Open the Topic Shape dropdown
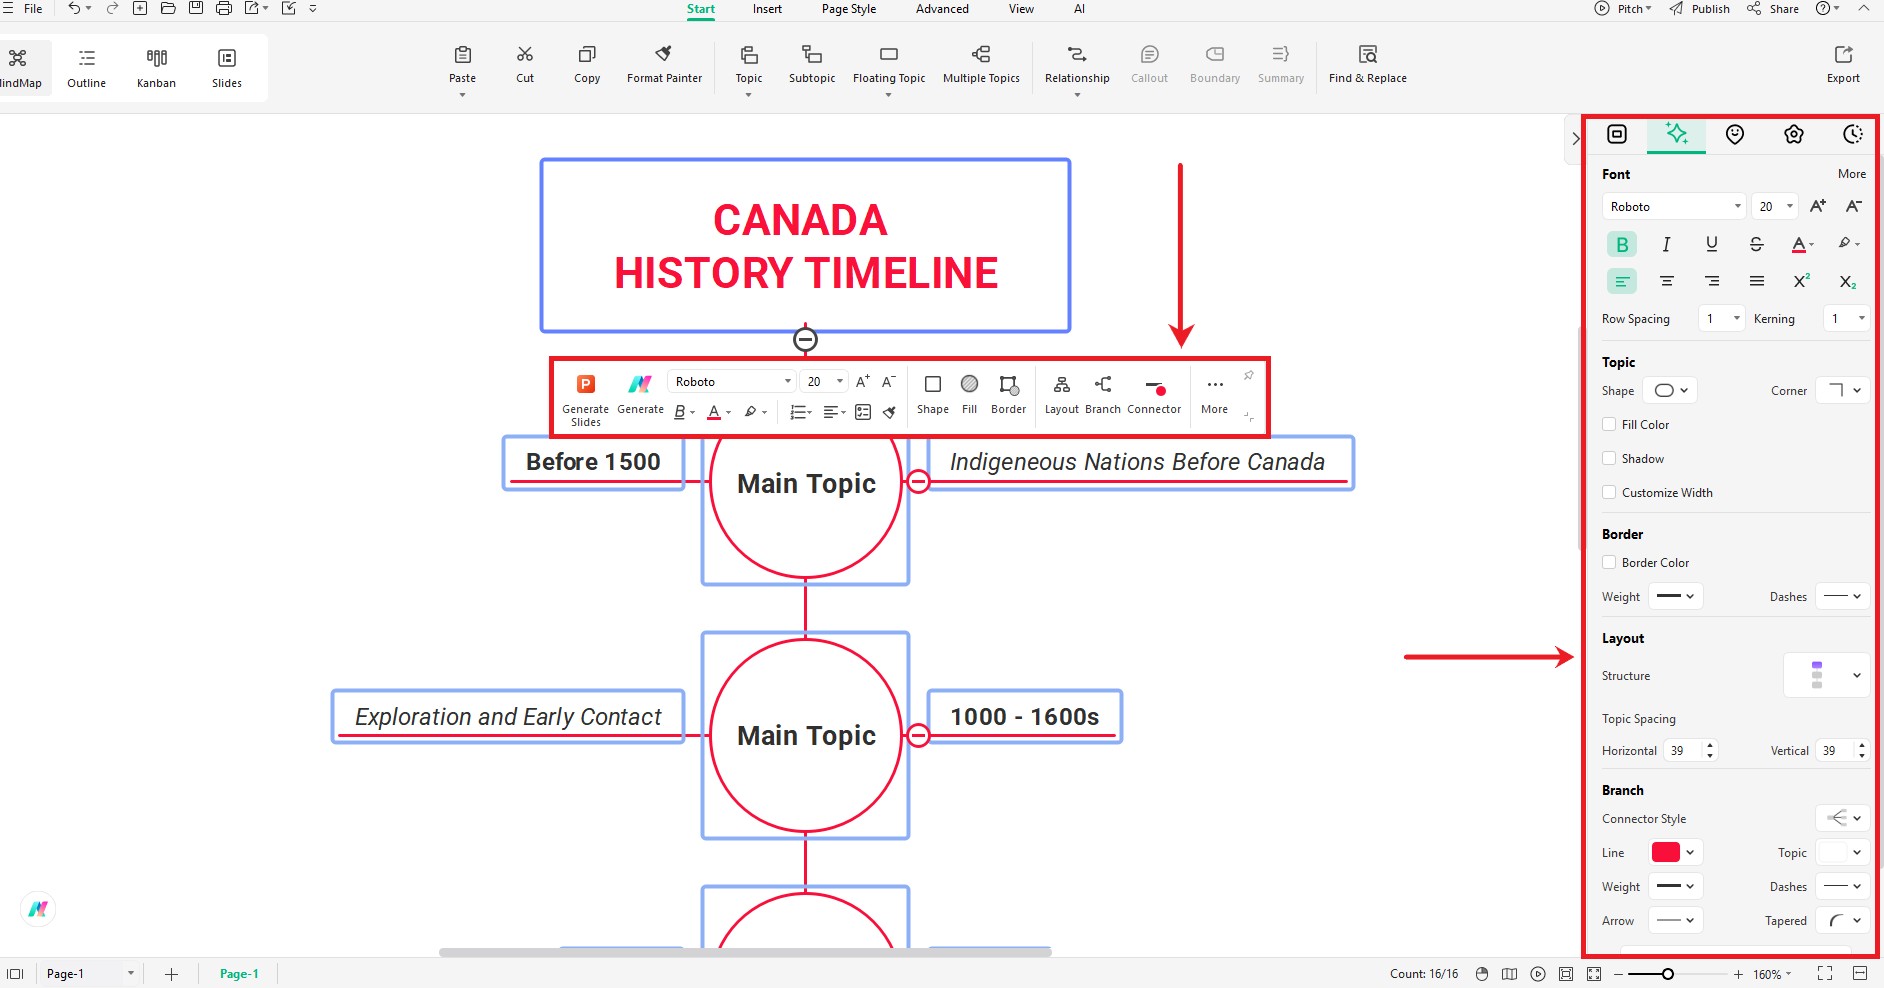The width and height of the screenshot is (1884, 988). tap(1672, 390)
